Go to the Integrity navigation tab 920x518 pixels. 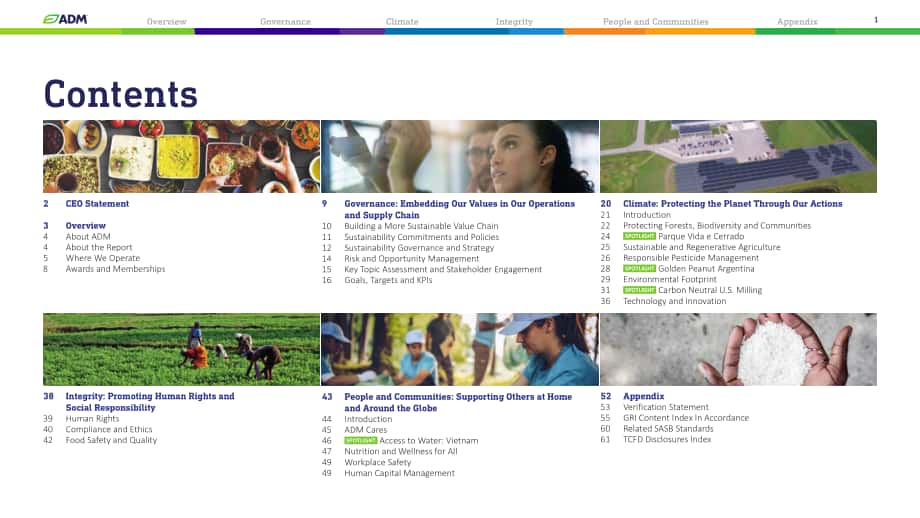click(x=514, y=22)
